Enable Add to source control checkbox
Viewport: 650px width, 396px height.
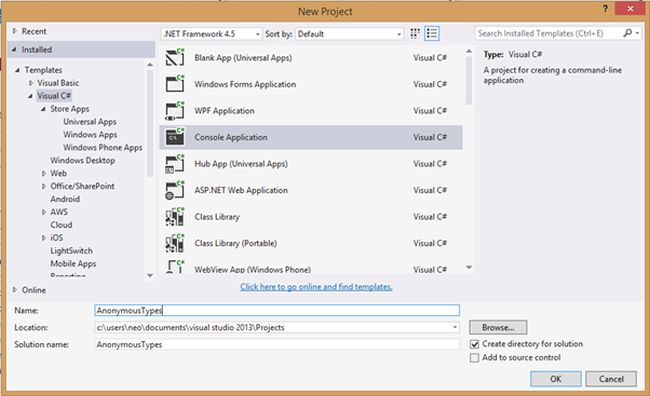tap(475, 358)
